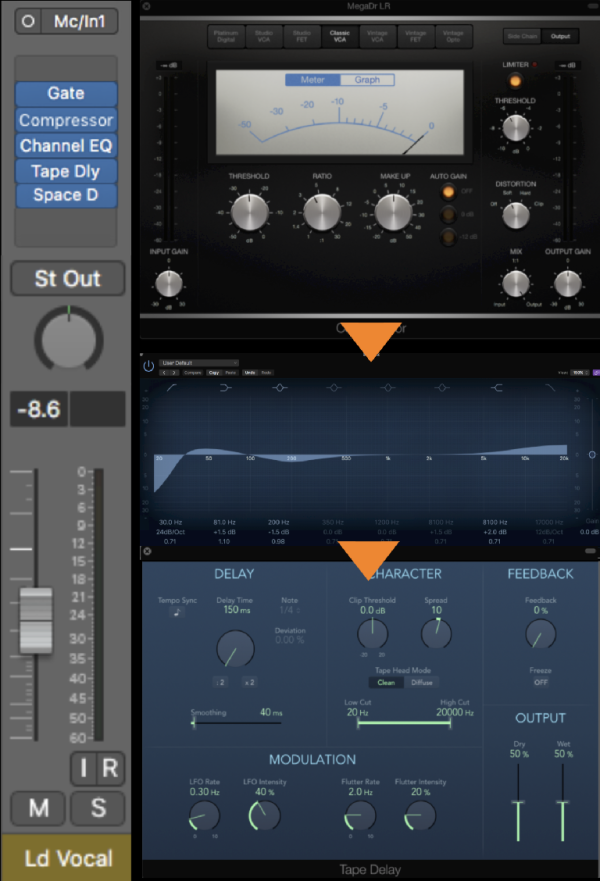Click the Tempo Sync note icon
This screenshot has height=881, width=600.
pos(177,612)
